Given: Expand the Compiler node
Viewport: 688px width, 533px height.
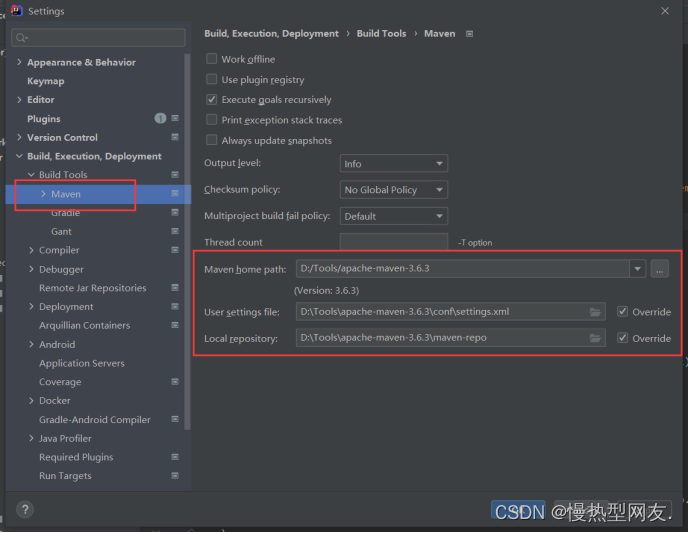Looking at the screenshot, I should click(31, 250).
